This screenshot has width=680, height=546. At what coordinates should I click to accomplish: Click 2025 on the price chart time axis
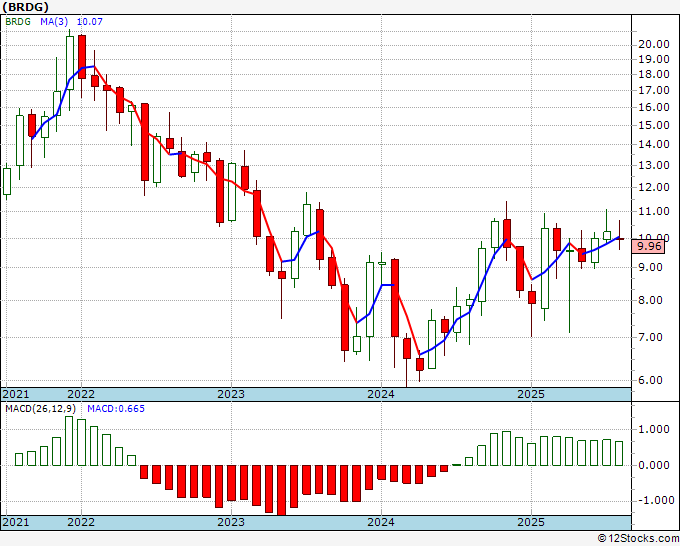tap(531, 395)
